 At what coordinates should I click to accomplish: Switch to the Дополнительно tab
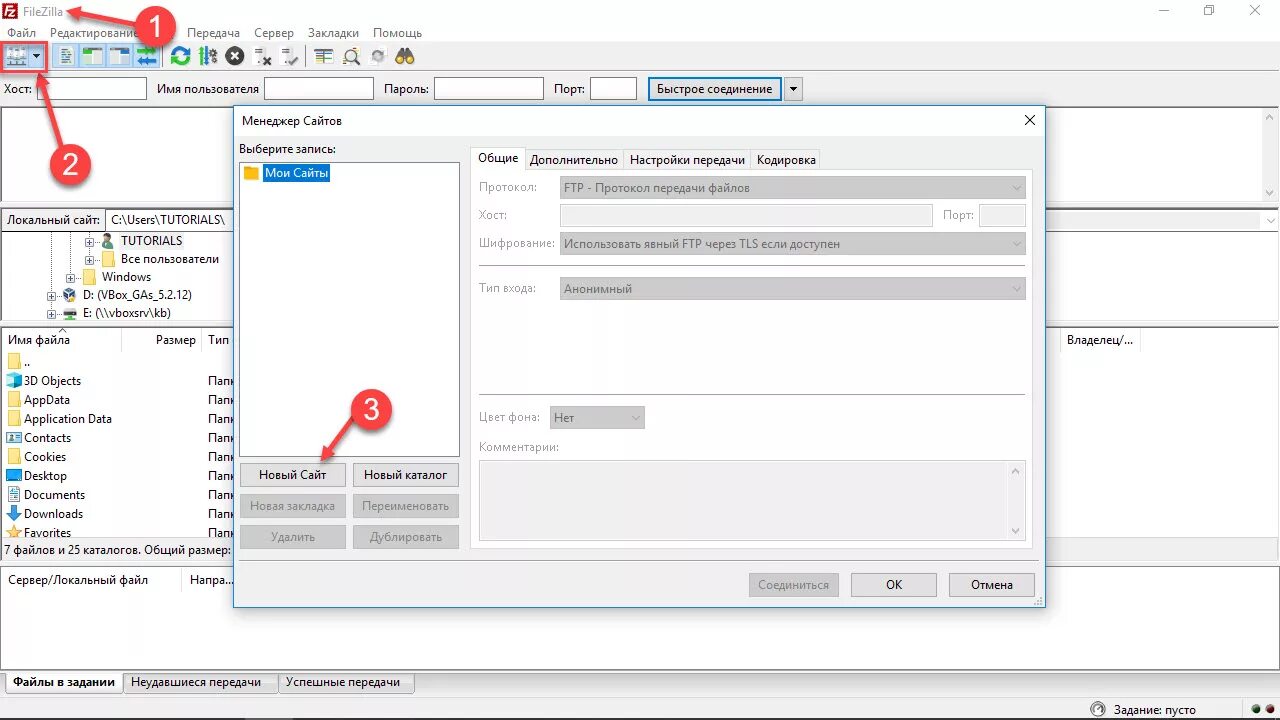coord(574,160)
